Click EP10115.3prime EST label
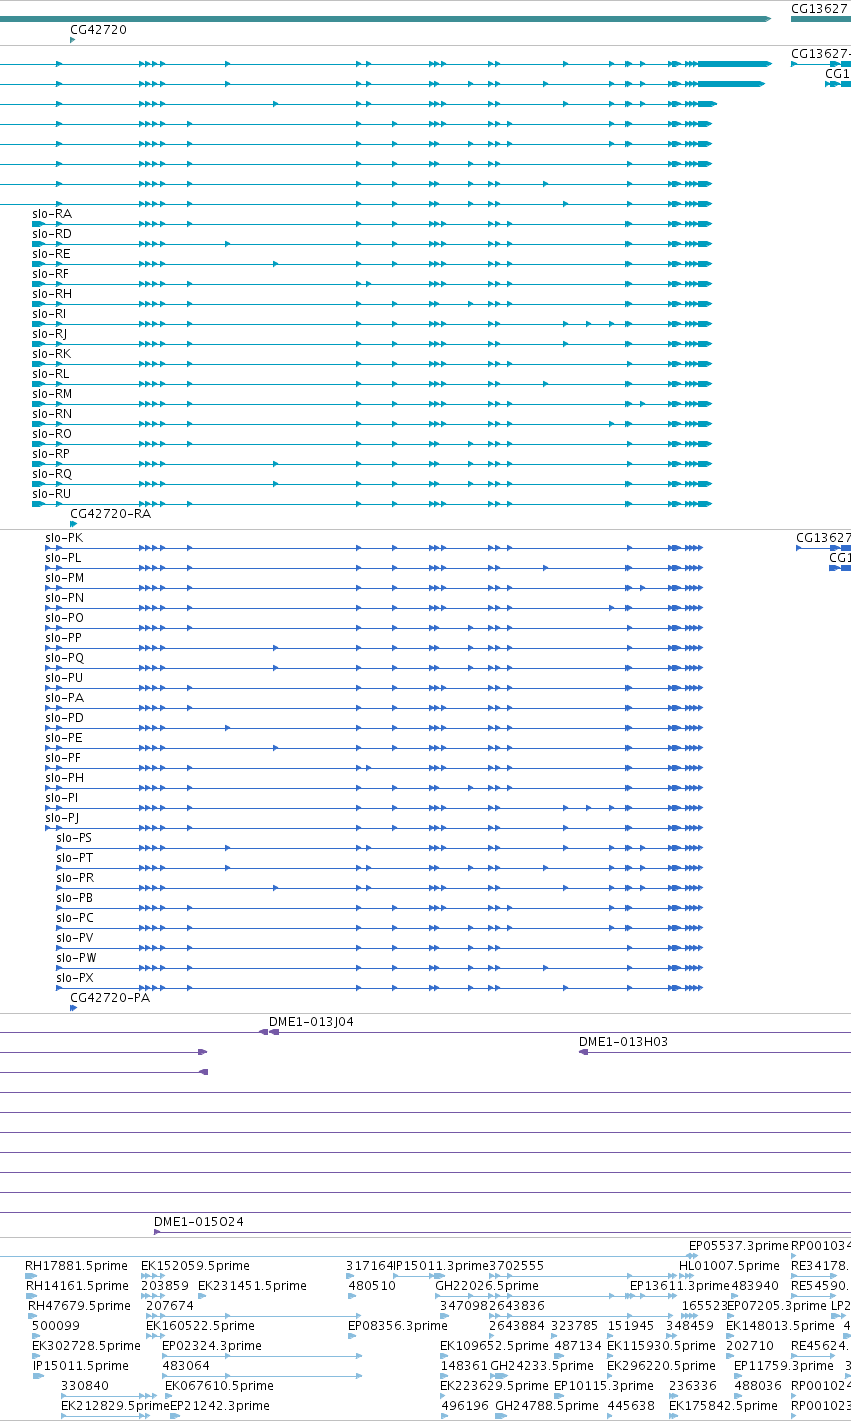 (x=604, y=1386)
